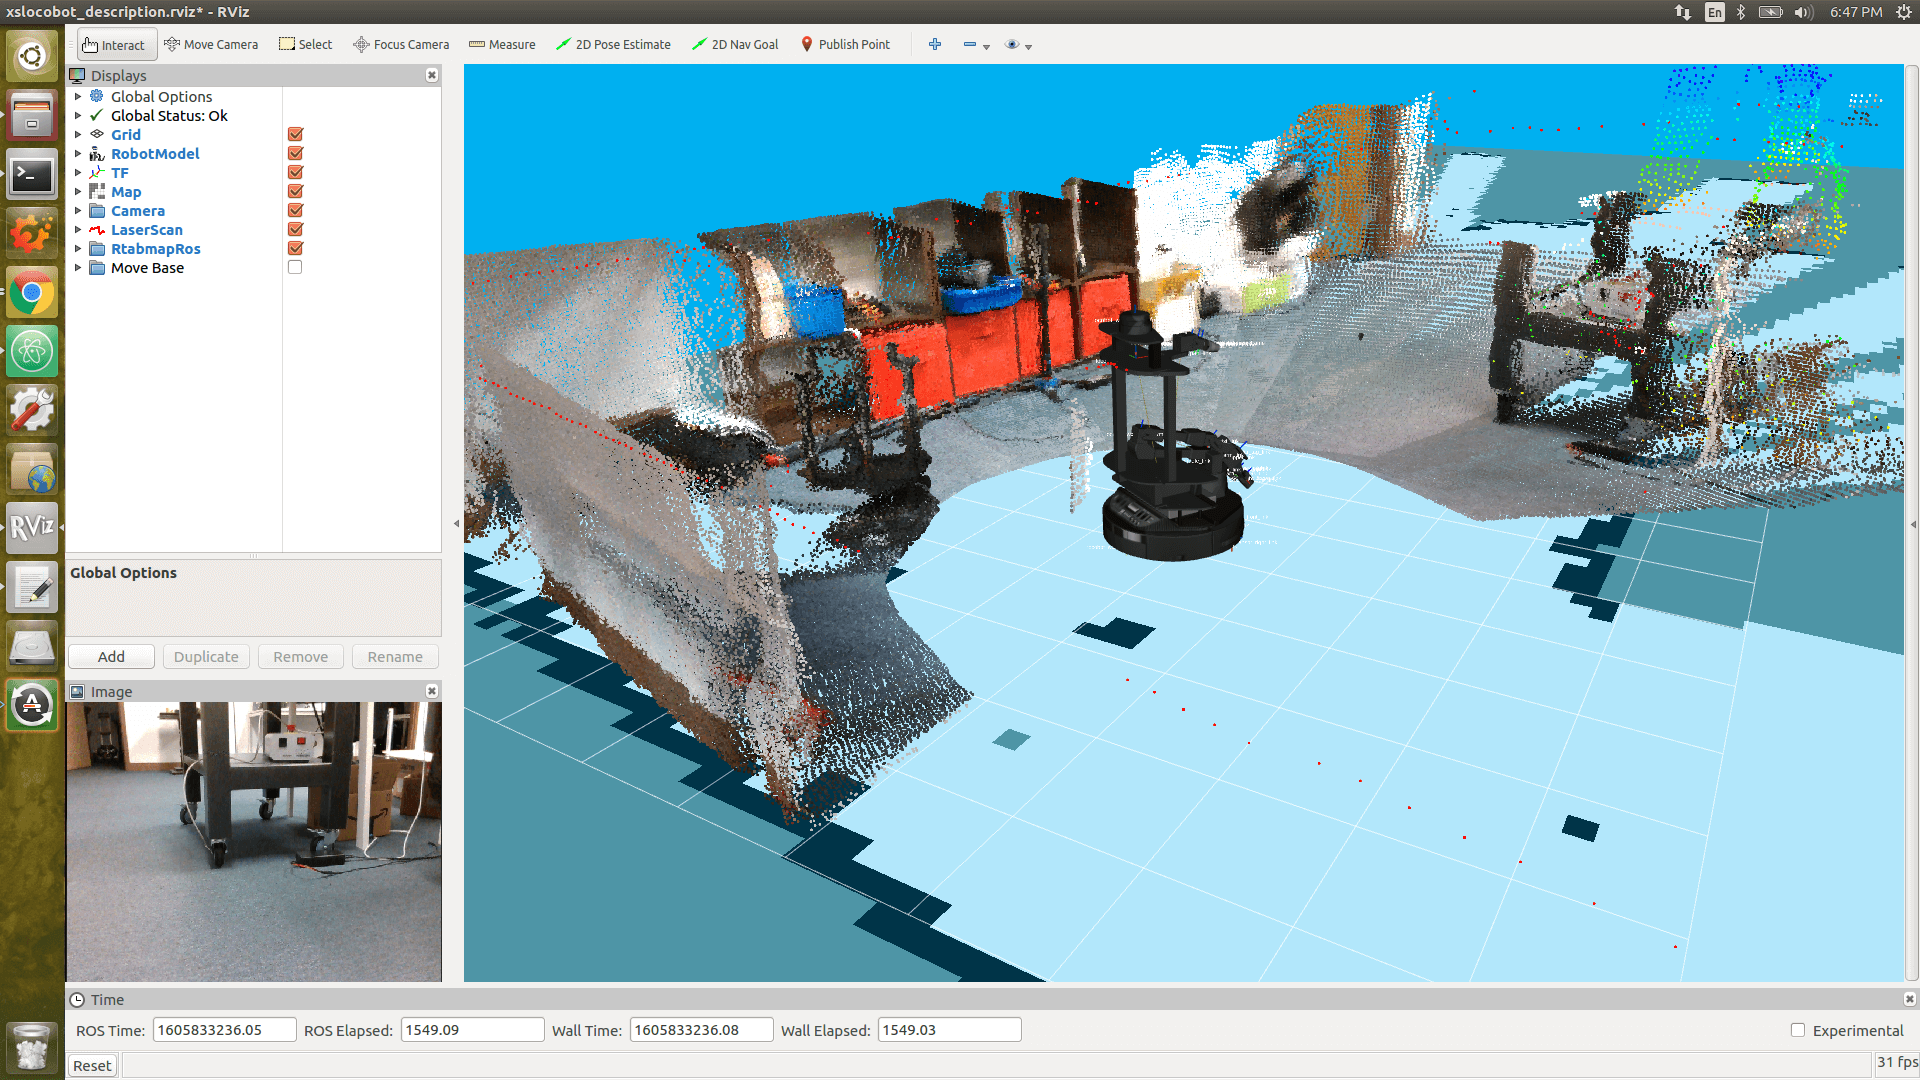Select the 2D Nav Goal tool
1920x1080 pixels.
click(735, 45)
